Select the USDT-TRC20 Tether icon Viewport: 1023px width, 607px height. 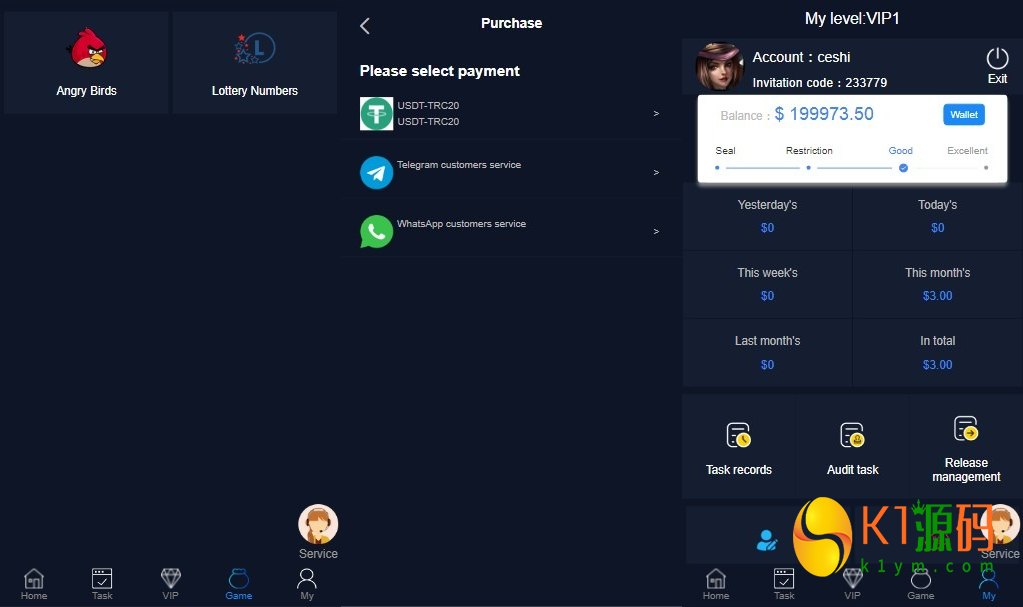[376, 114]
